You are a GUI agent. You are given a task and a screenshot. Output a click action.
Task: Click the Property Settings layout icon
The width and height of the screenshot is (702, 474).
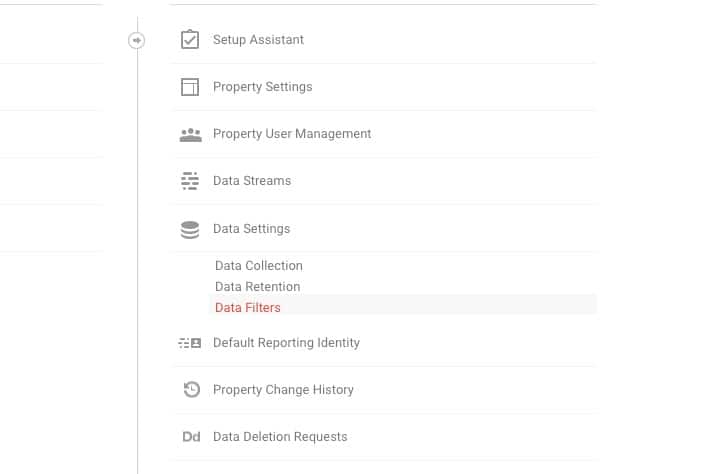point(190,87)
